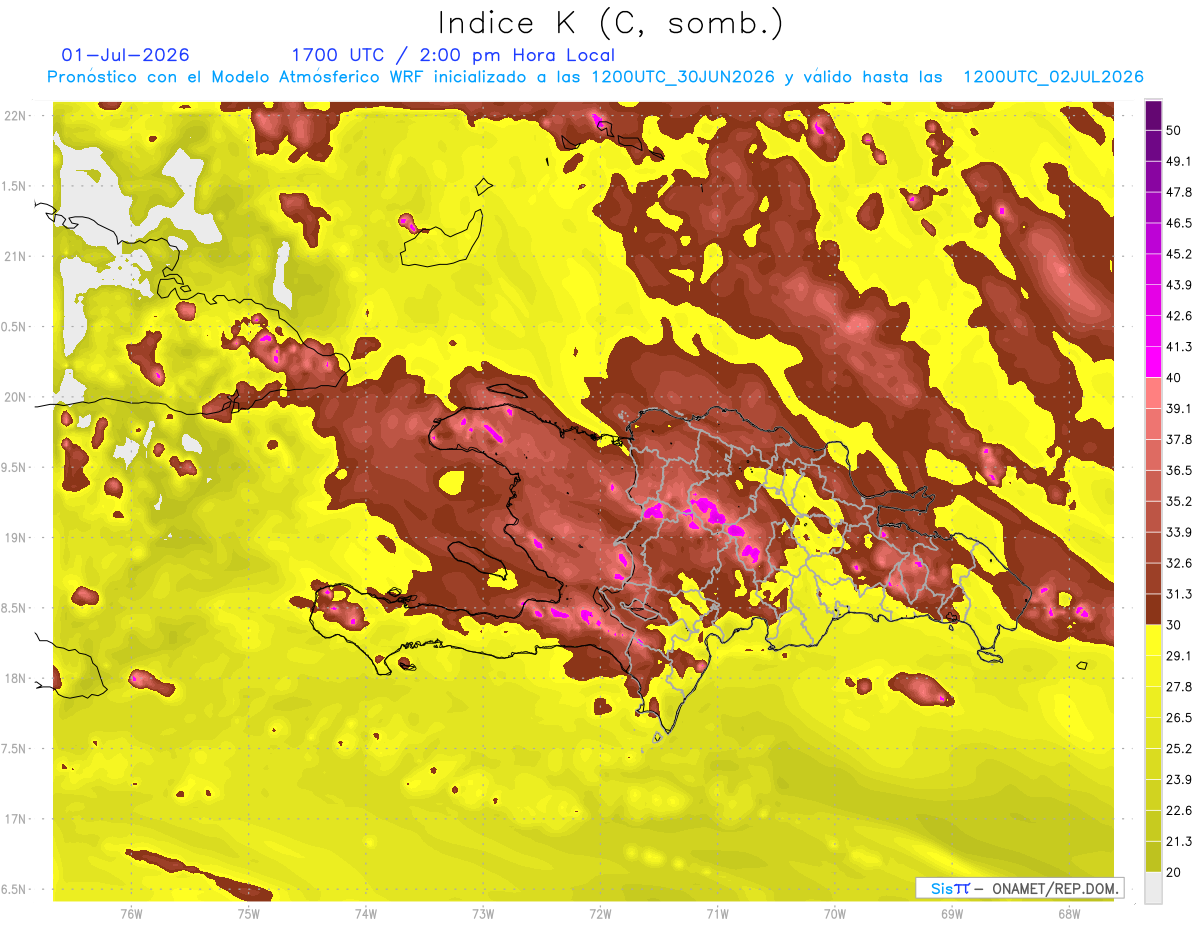The width and height of the screenshot is (1200, 927).
Task: Pick the dark purple swatch above the 50 value
Action: tap(1153, 115)
